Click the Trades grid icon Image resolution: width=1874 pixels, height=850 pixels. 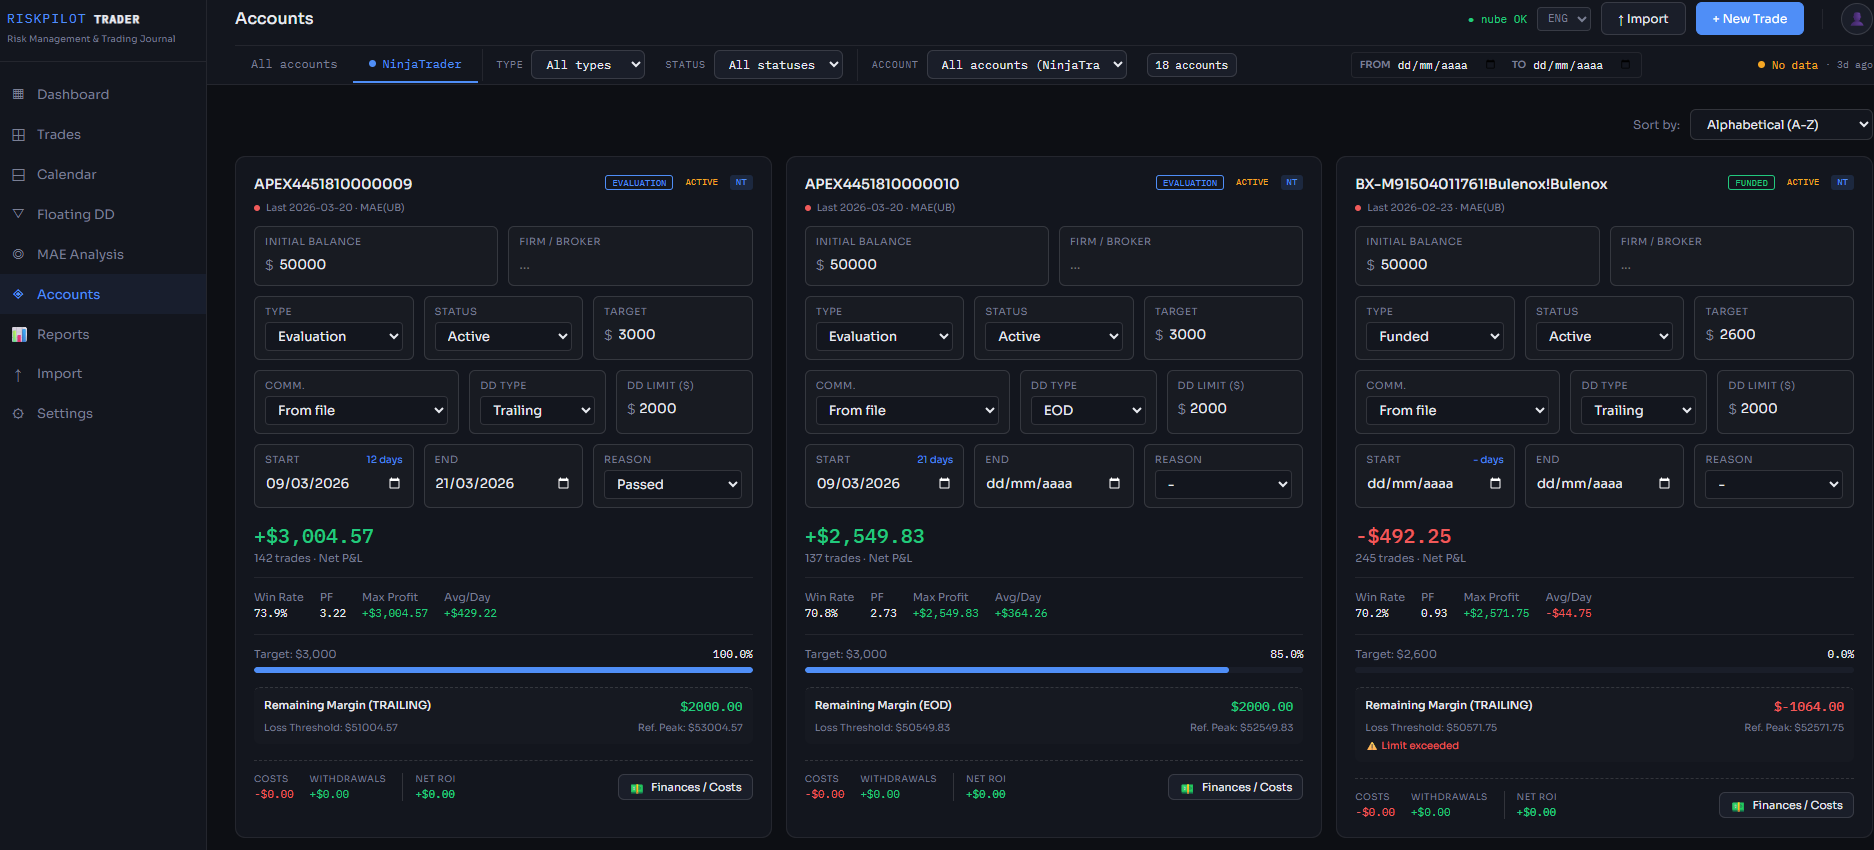18,134
